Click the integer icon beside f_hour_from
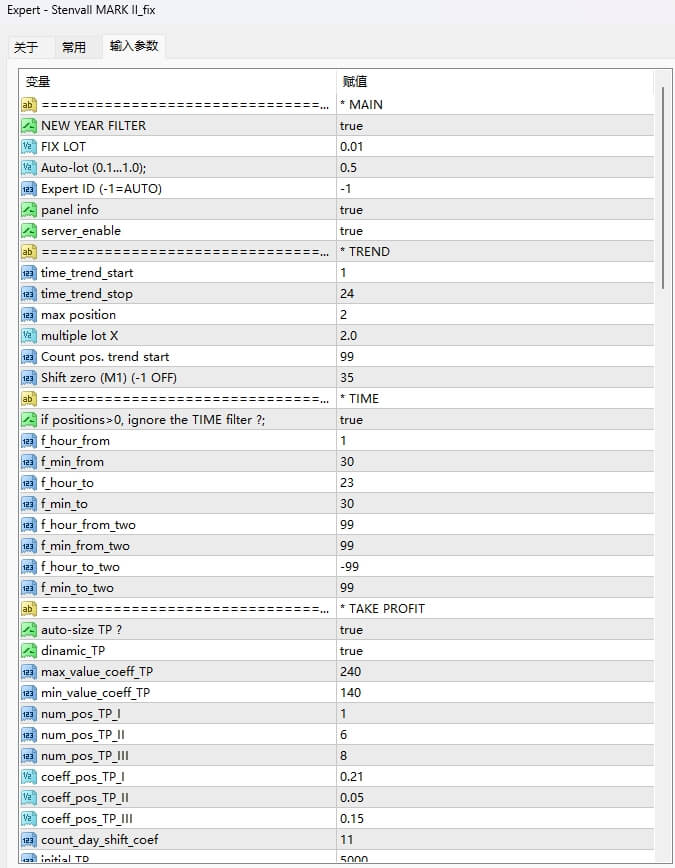This screenshot has height=868, width=675. pos(29,441)
